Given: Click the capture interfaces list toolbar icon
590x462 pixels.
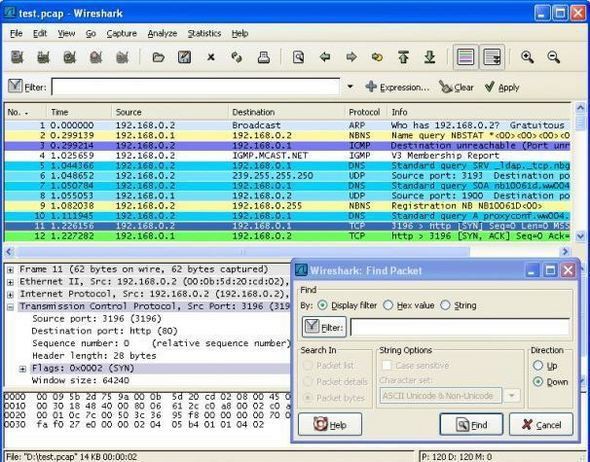Looking at the screenshot, I should pyautogui.click(x=17, y=57).
